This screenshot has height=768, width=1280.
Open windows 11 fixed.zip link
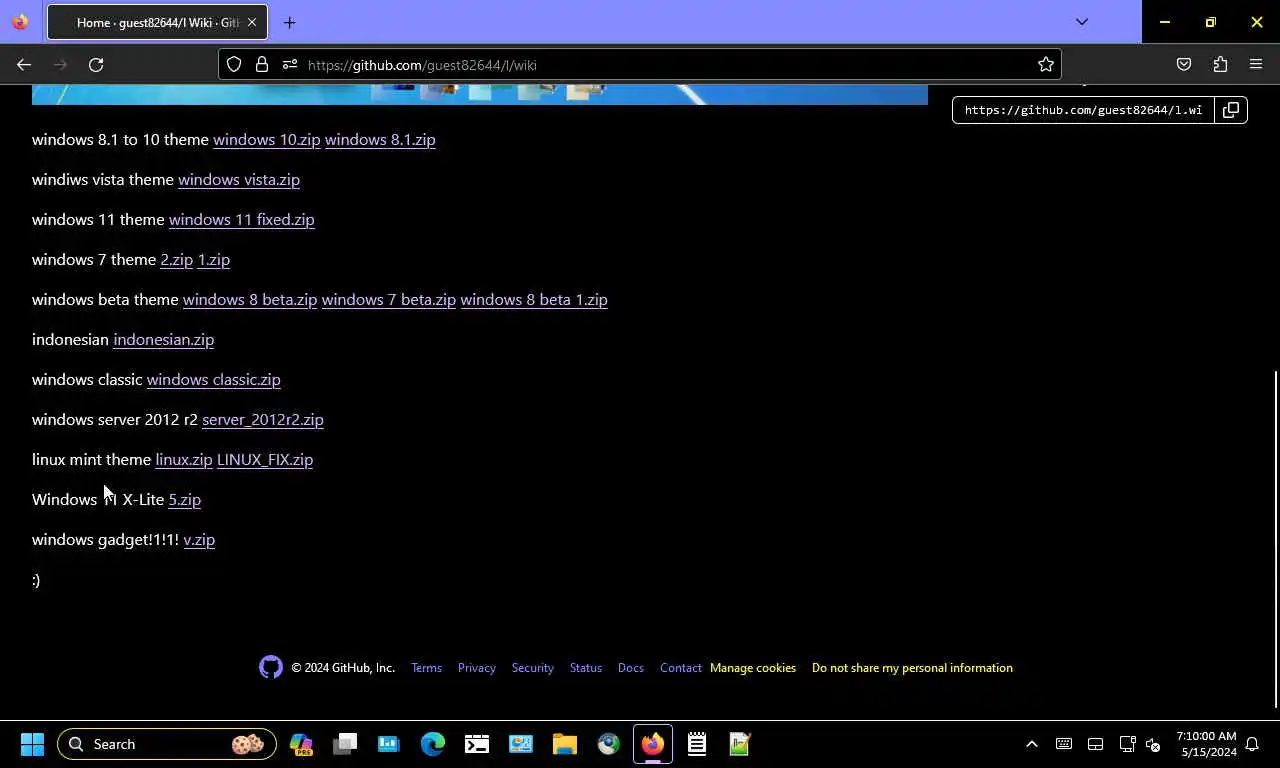(x=241, y=219)
